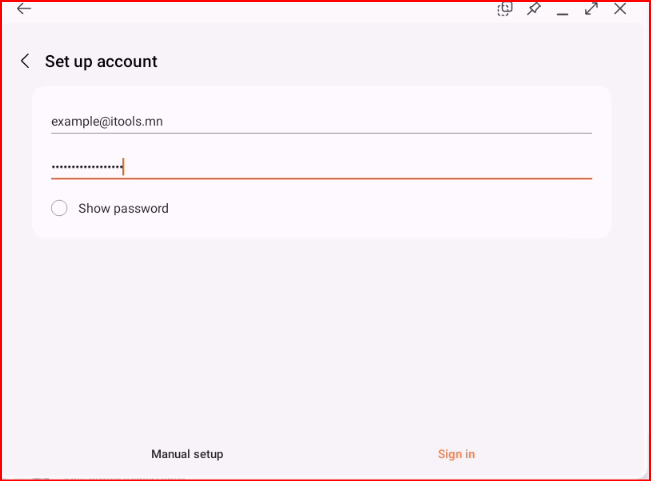Tap the orange Sign in button

pyautogui.click(x=456, y=454)
